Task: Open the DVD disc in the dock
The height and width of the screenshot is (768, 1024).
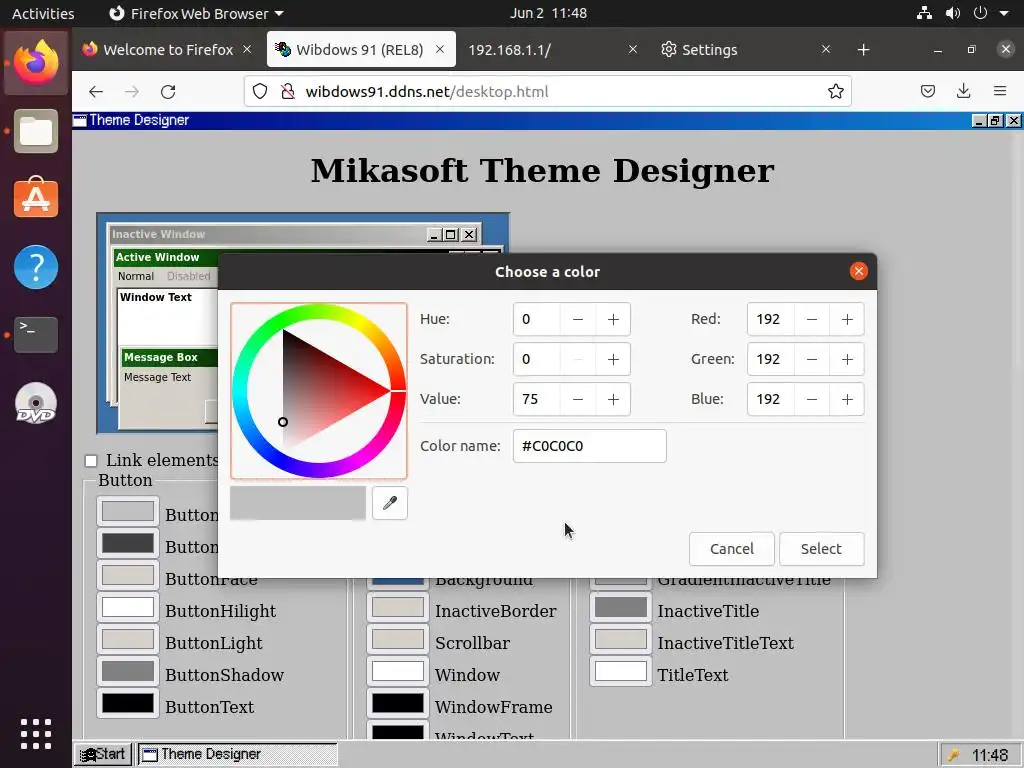Action: (36, 403)
